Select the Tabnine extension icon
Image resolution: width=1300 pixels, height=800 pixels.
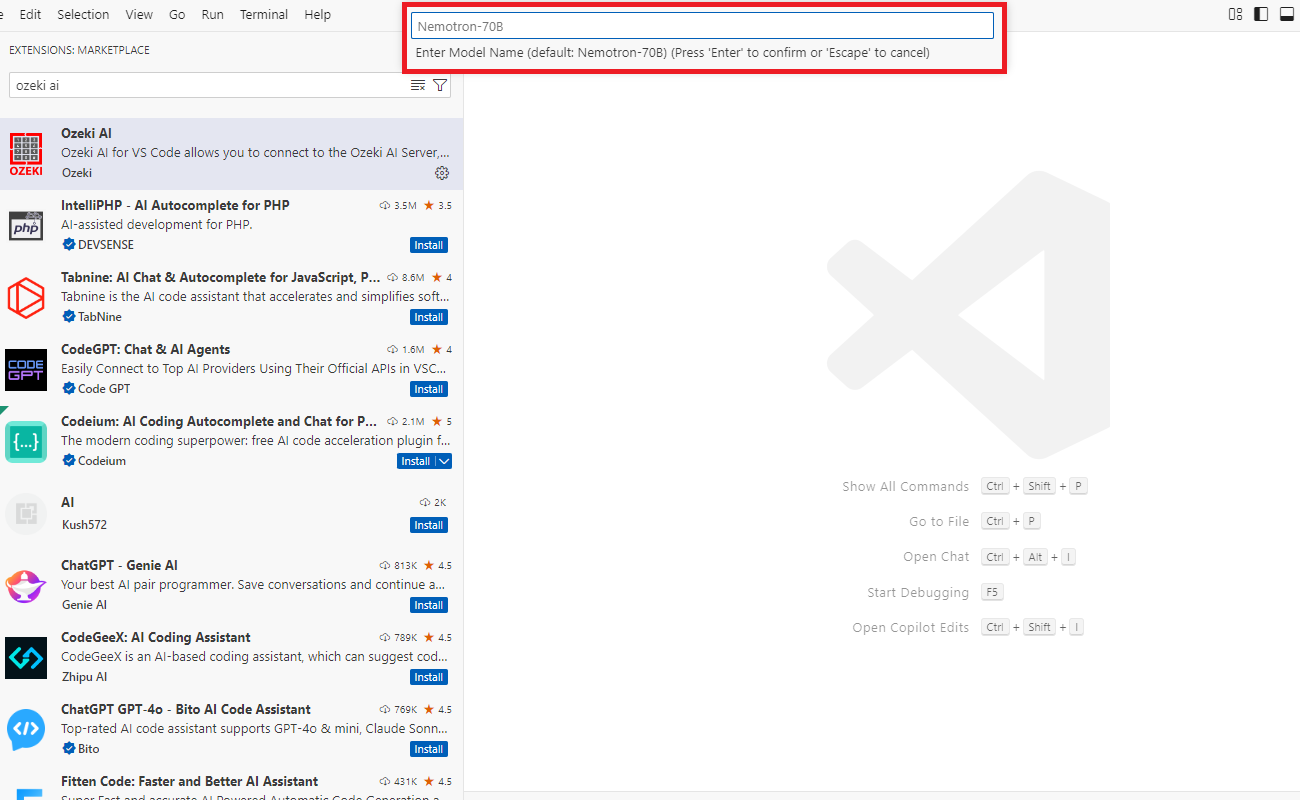click(26, 298)
